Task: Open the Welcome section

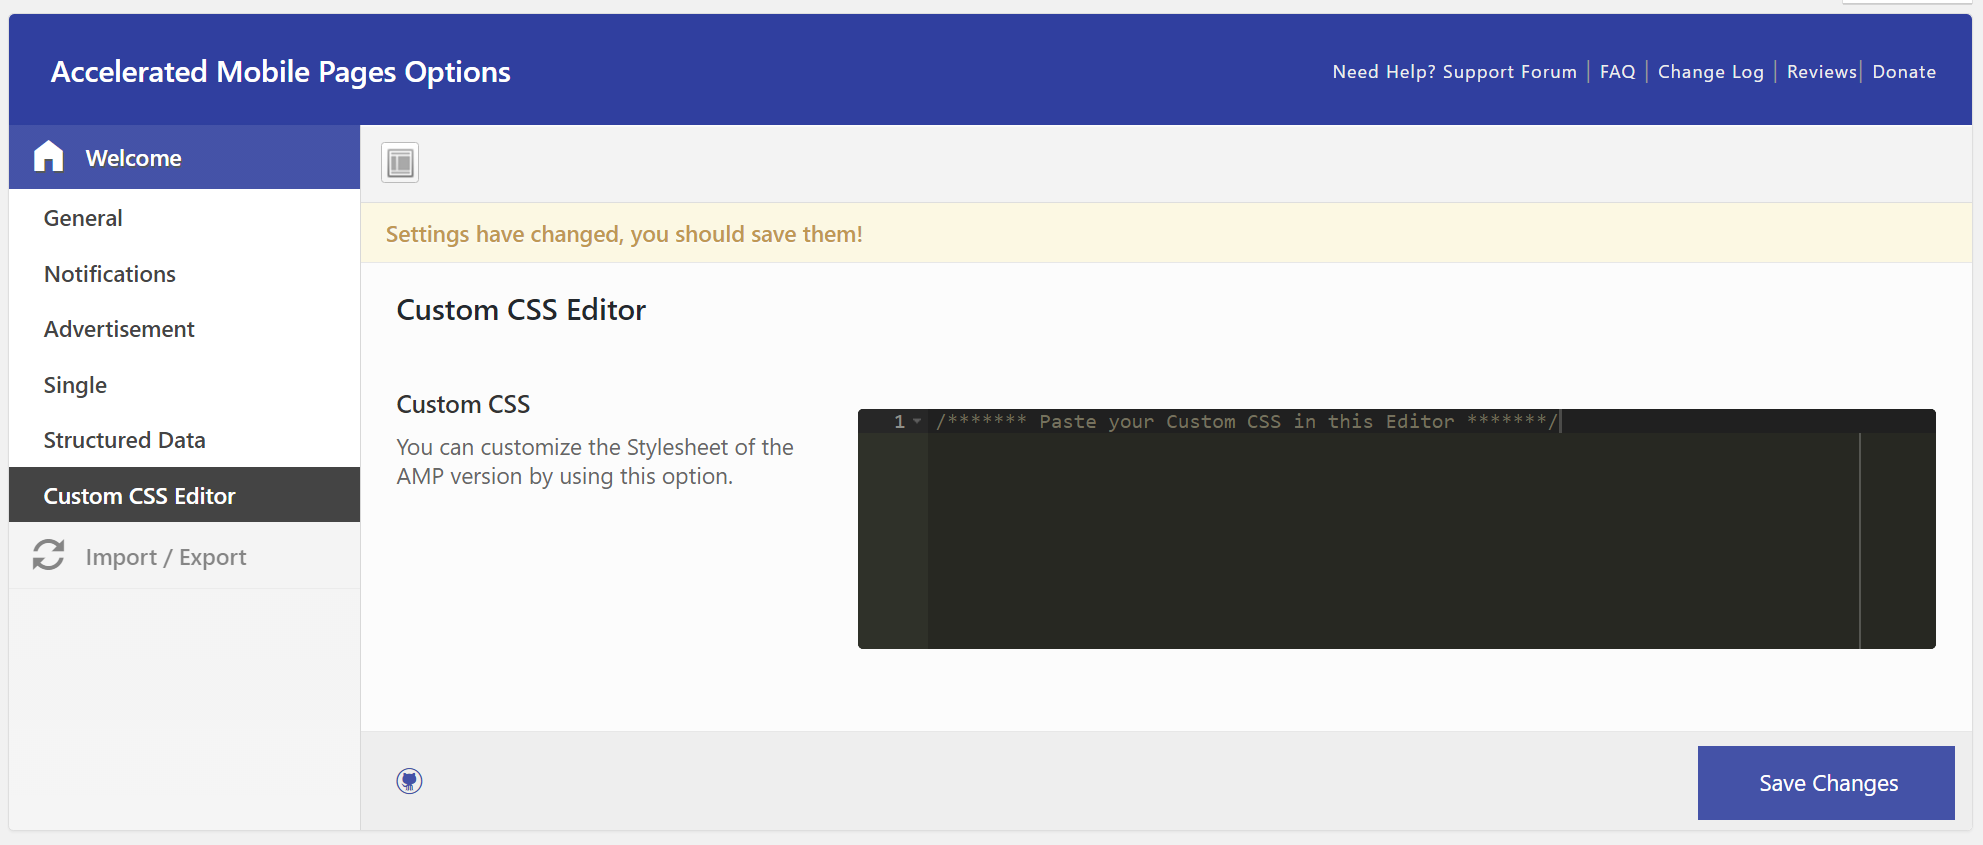Action: pyautogui.click(x=184, y=157)
